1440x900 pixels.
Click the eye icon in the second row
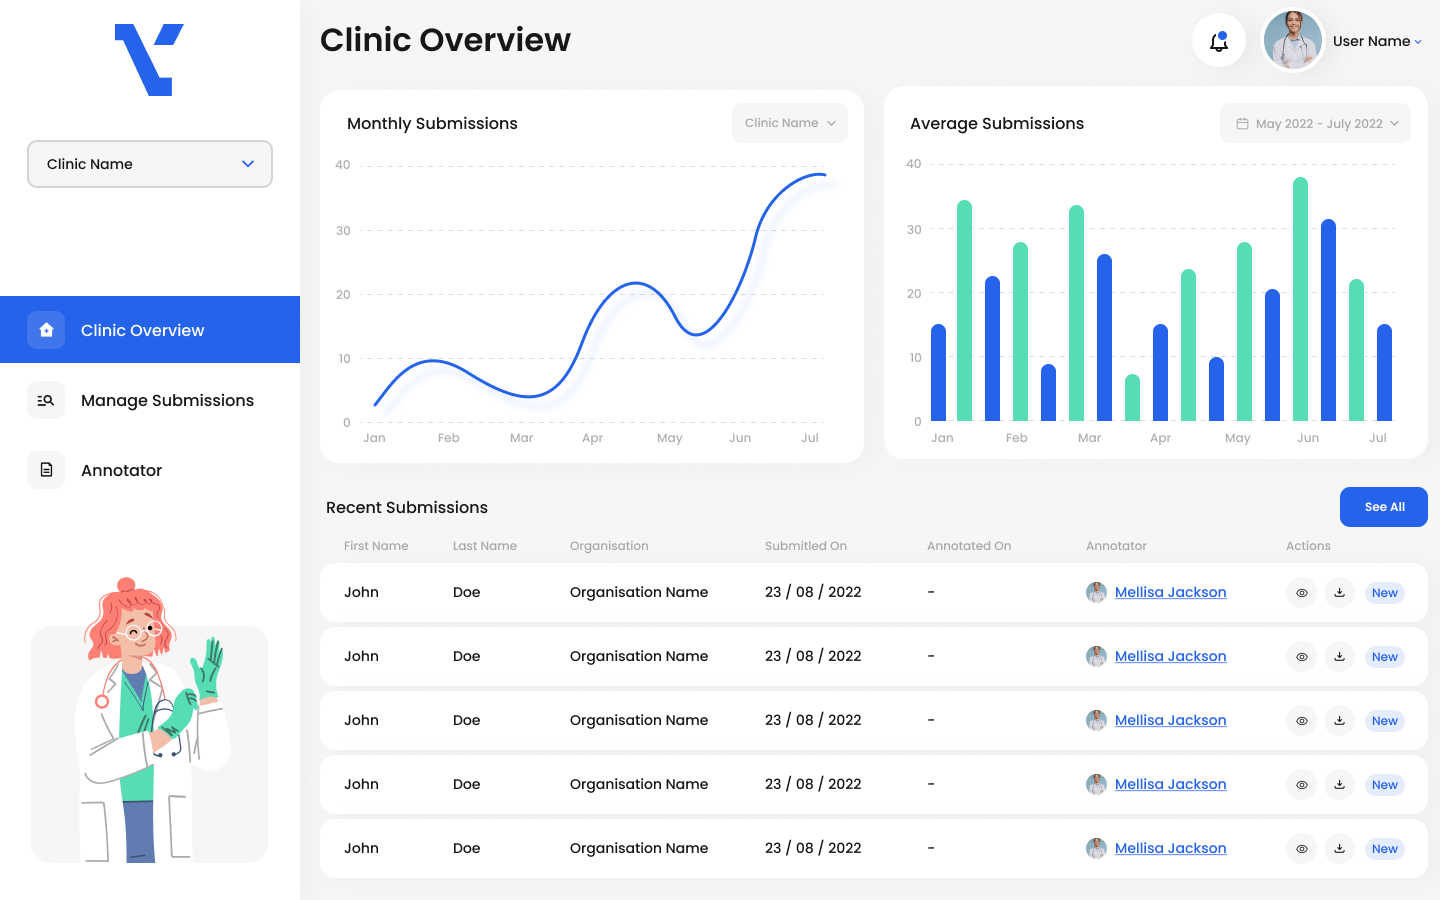1301,657
